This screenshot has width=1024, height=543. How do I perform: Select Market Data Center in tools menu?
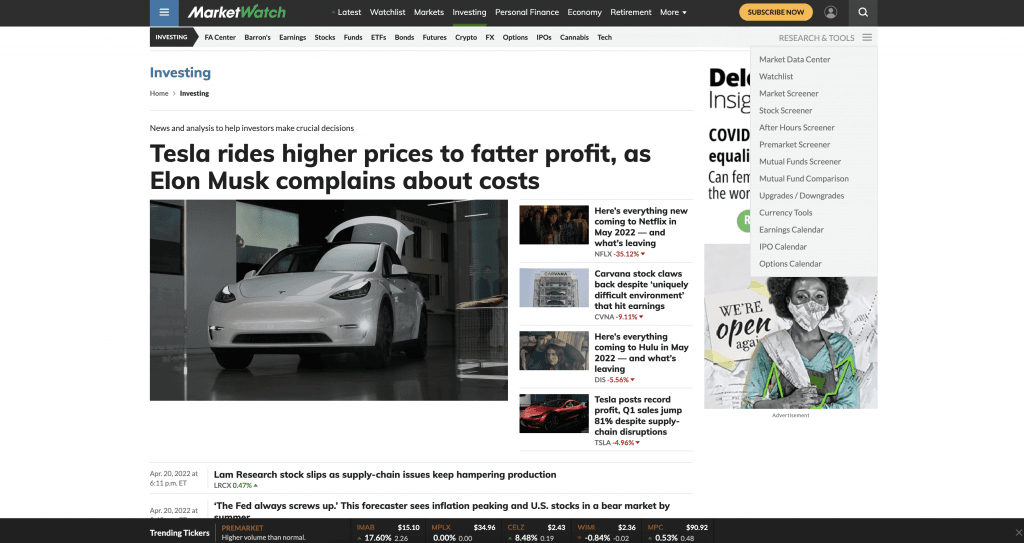click(x=795, y=59)
